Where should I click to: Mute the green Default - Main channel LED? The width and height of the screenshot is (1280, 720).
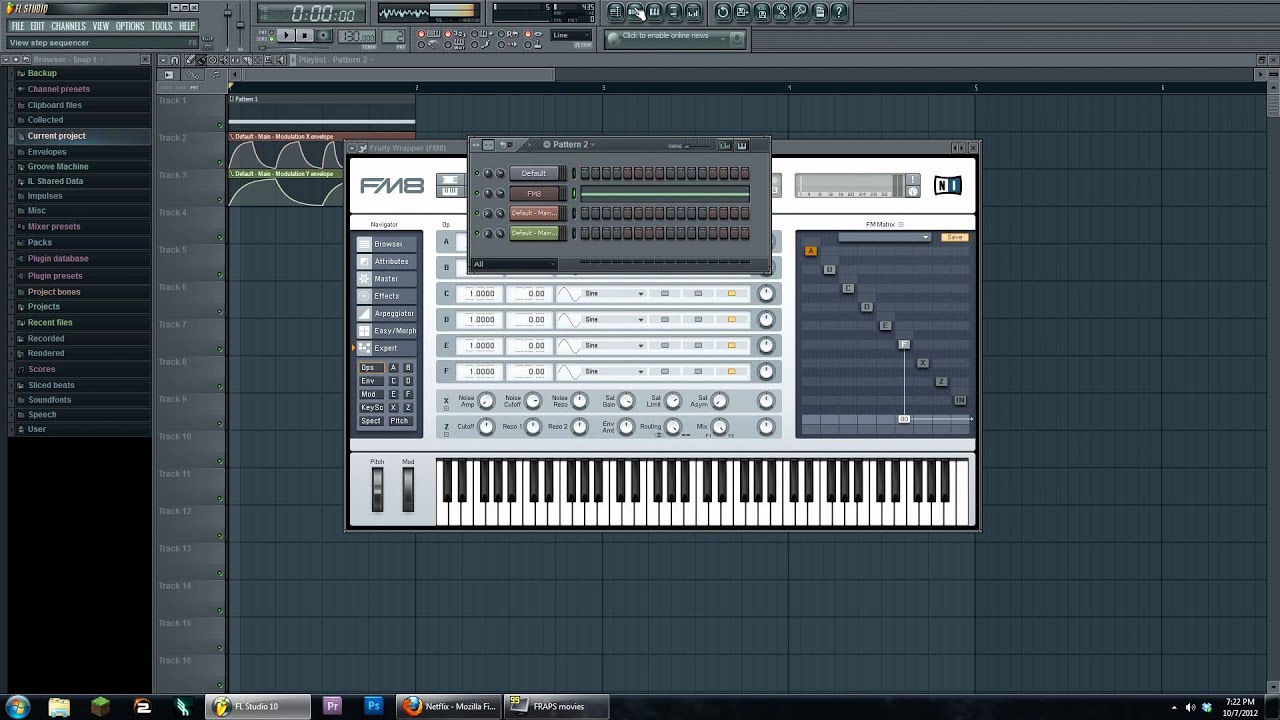point(477,233)
